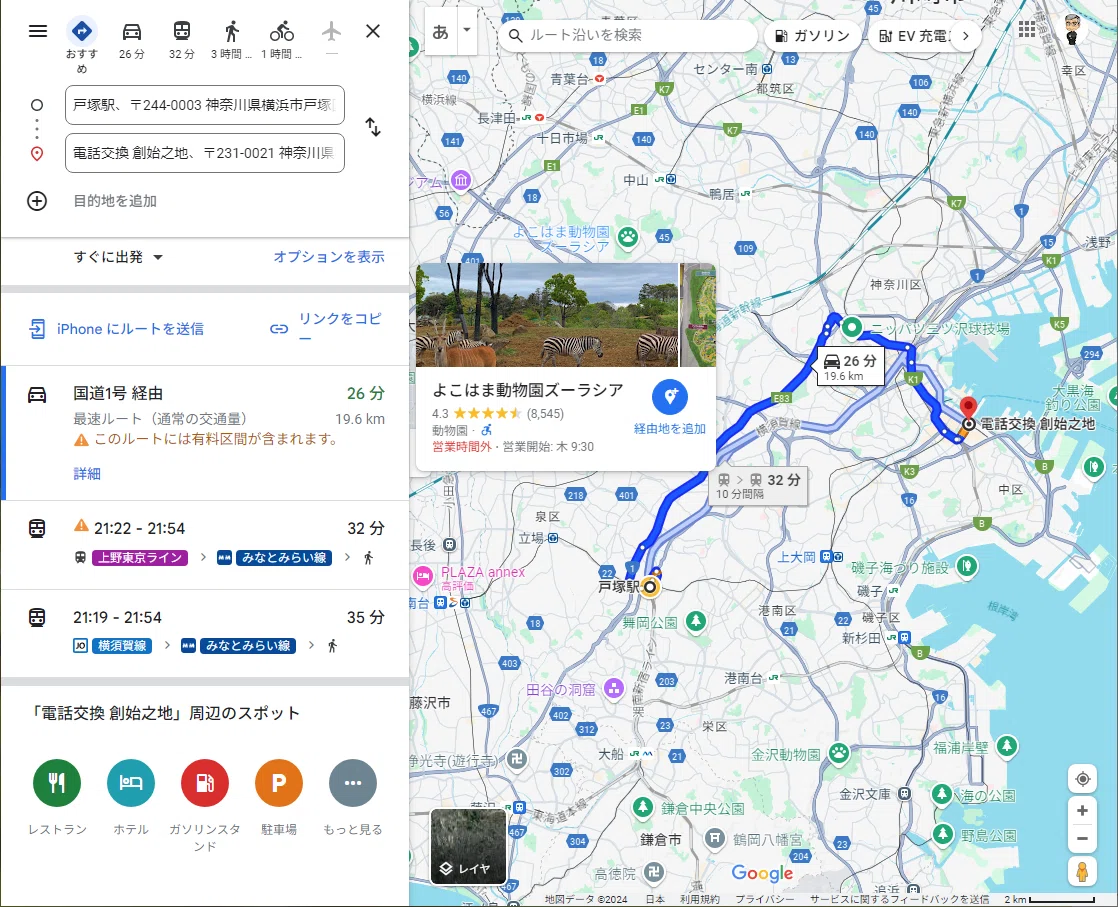Select the 国道1号 経由 driving route
1118x907 pixels.
[x=205, y=433]
